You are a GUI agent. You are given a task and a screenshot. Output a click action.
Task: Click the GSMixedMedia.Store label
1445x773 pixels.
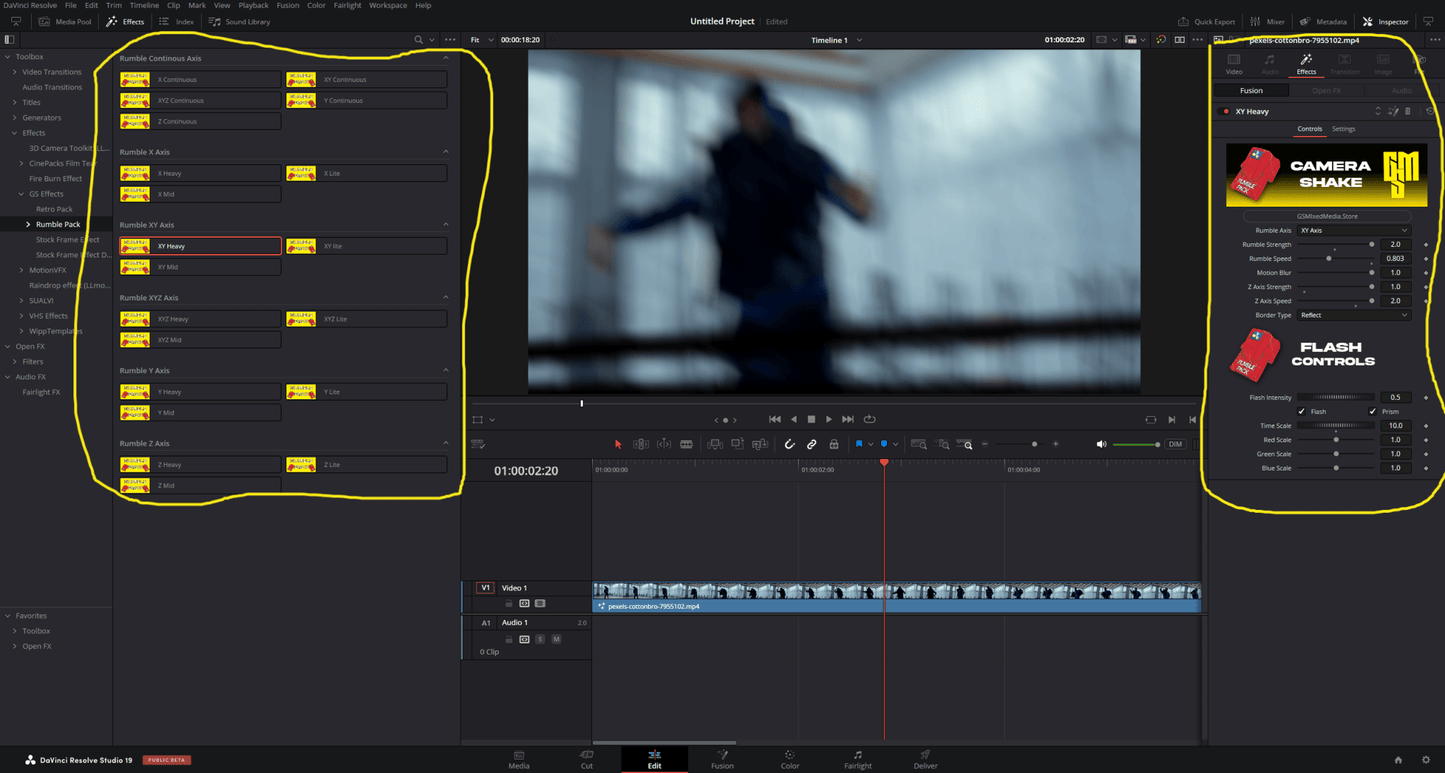1325,215
